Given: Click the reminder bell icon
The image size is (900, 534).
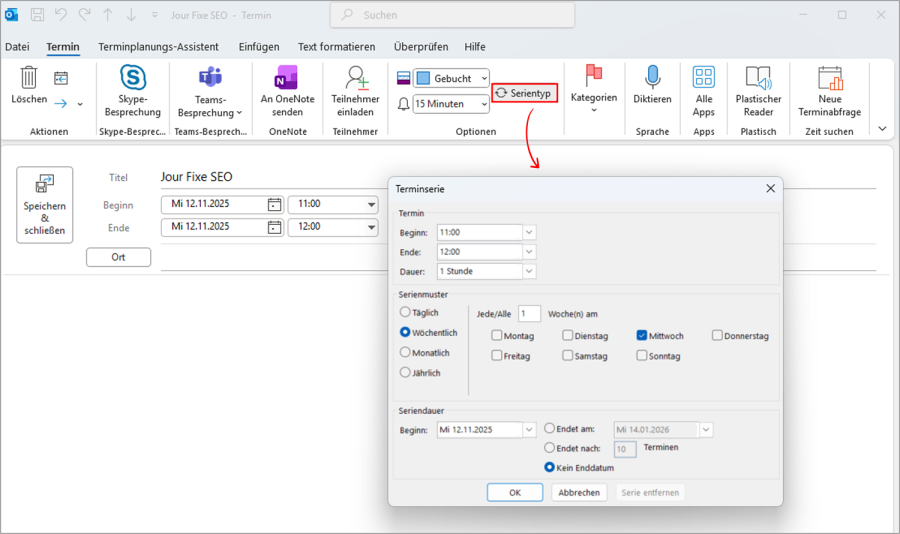Looking at the screenshot, I should [x=404, y=104].
